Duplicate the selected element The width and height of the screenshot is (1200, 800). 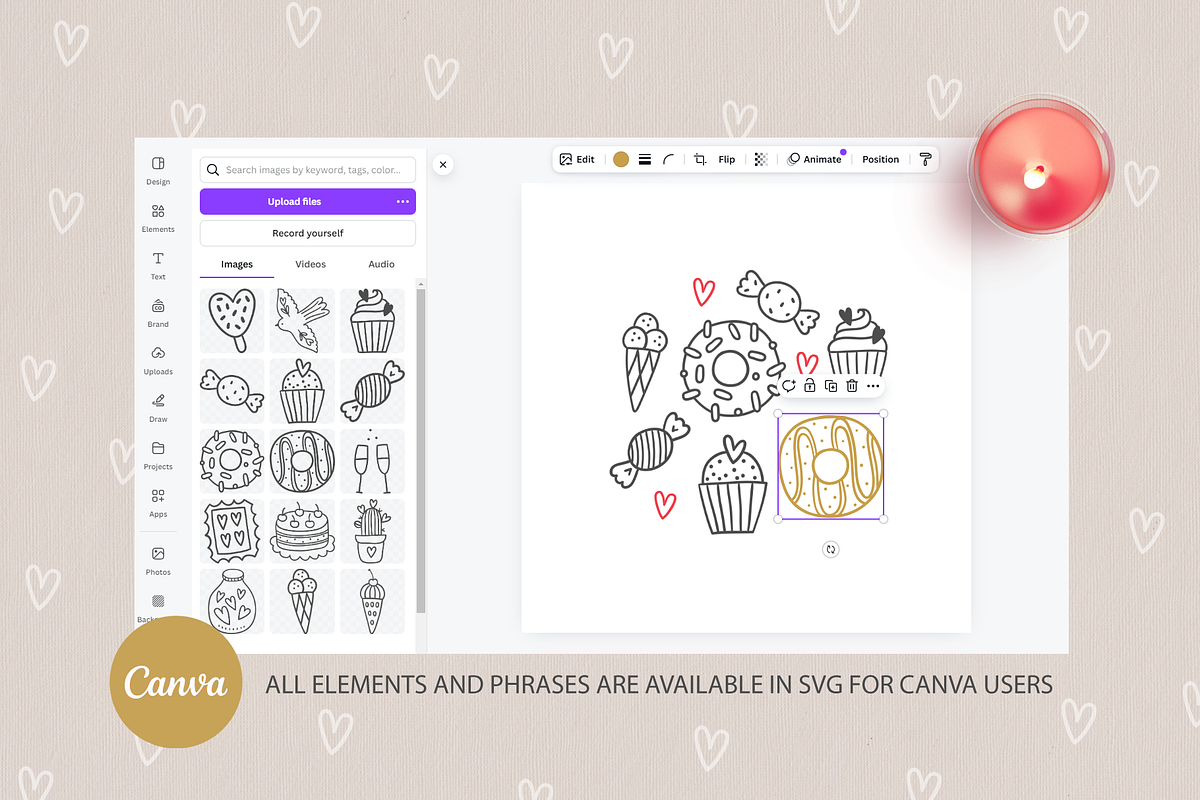tap(831, 386)
